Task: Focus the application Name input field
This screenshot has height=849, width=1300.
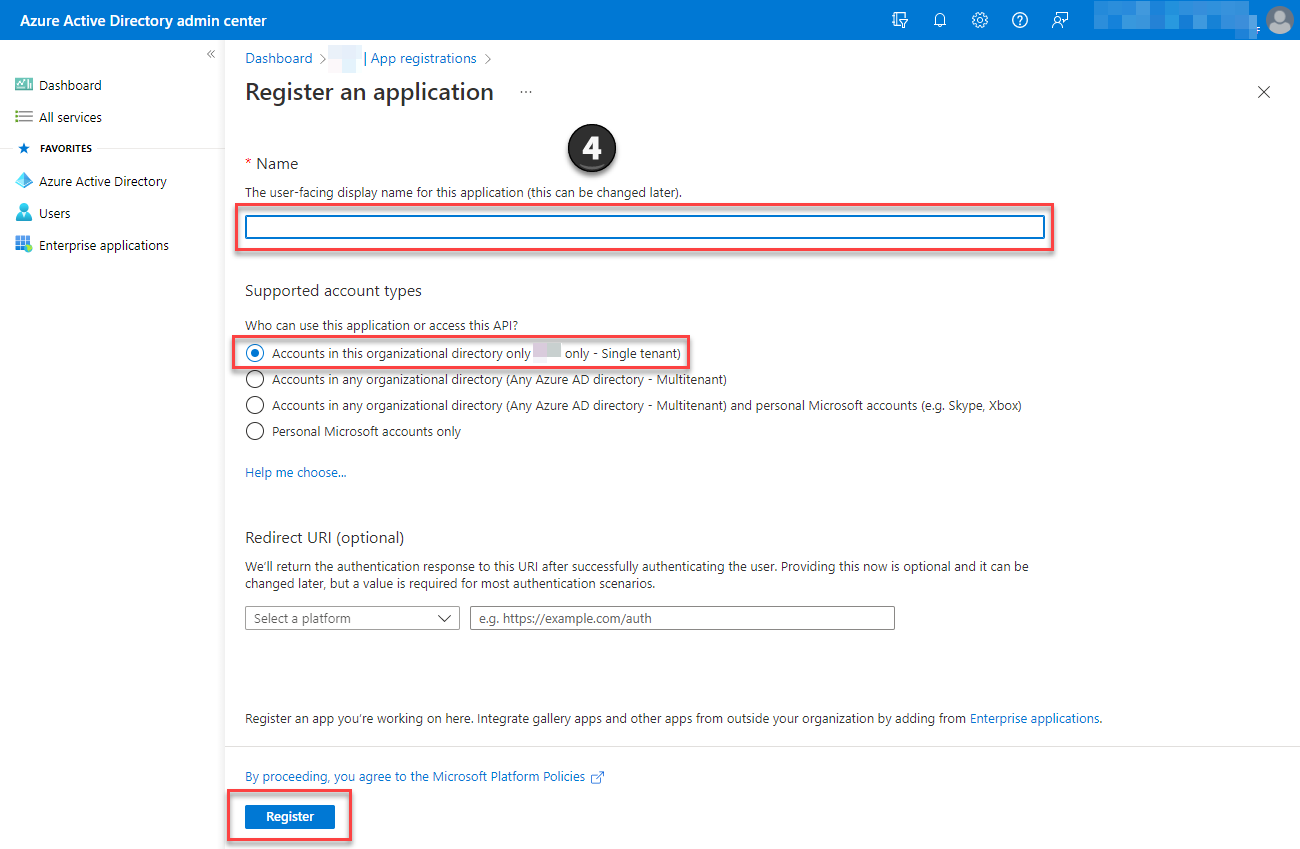Action: coord(645,227)
